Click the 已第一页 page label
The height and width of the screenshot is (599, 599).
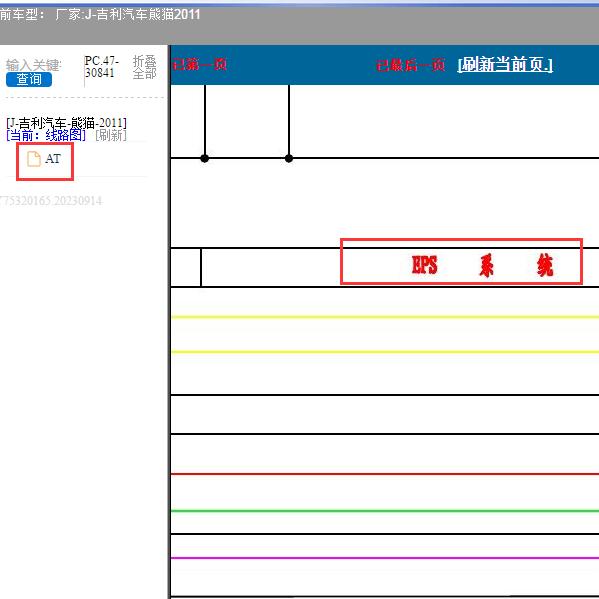pyautogui.click(x=199, y=64)
